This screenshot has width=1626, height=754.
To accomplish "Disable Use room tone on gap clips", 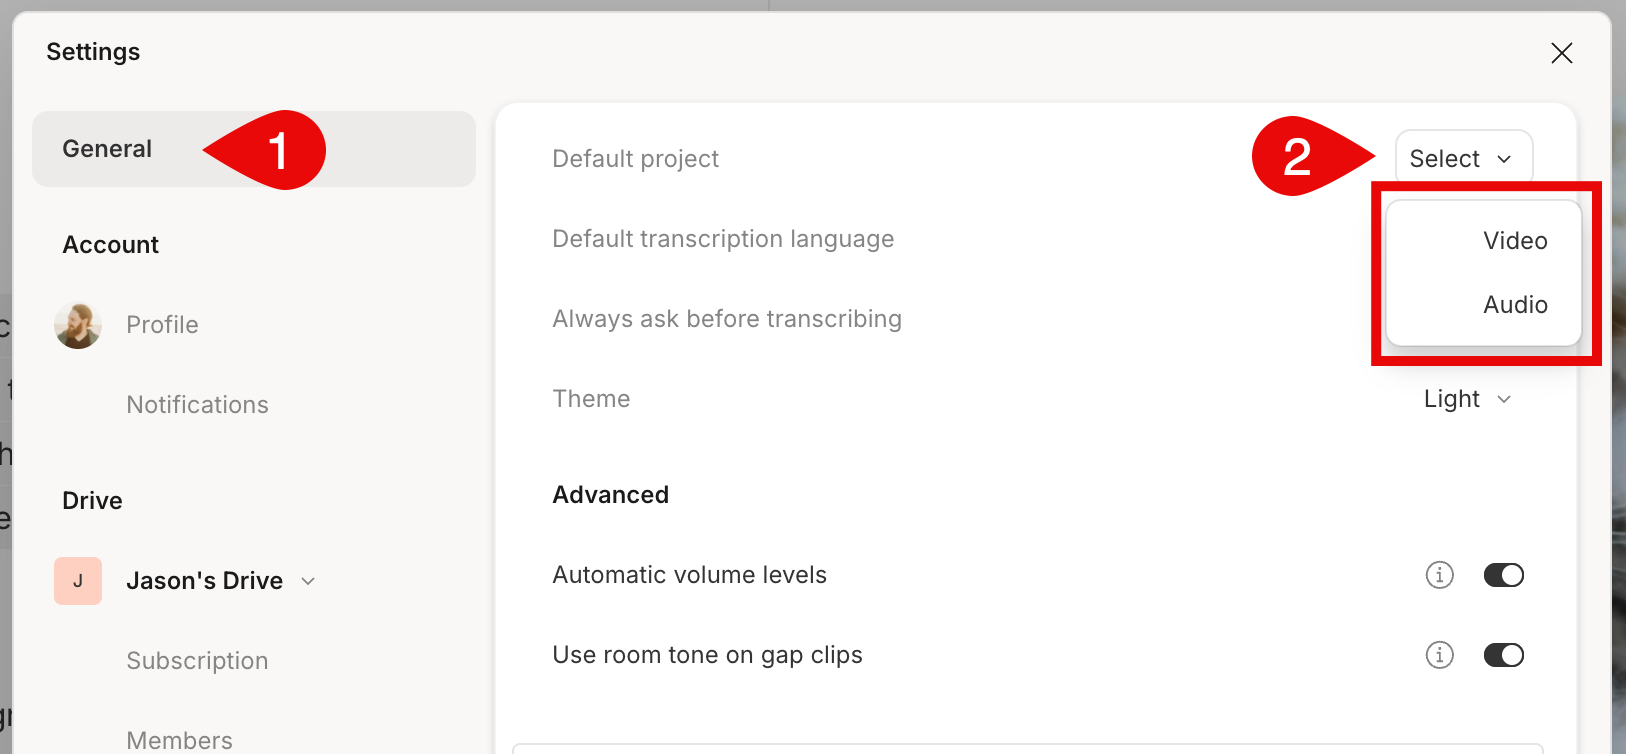I will tap(1503, 655).
